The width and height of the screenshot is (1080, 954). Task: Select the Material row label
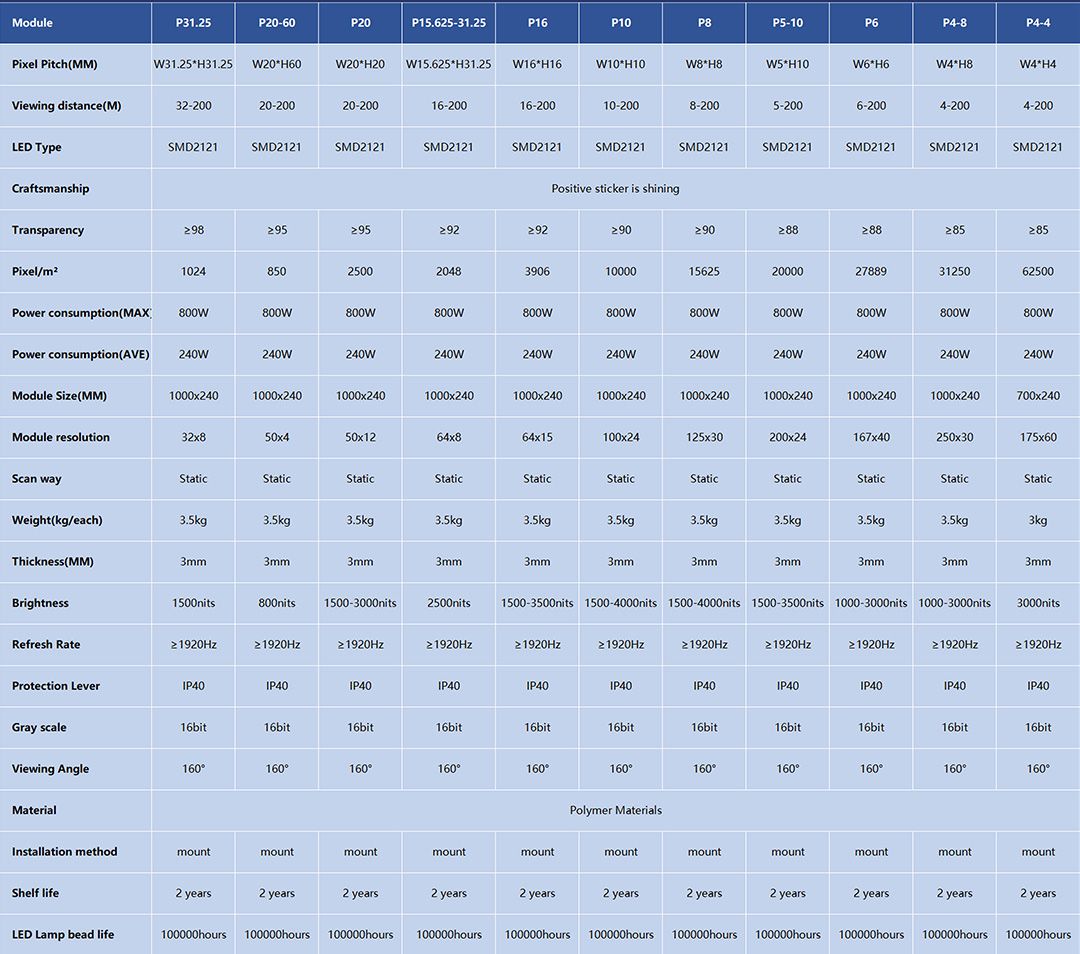click(x=34, y=810)
